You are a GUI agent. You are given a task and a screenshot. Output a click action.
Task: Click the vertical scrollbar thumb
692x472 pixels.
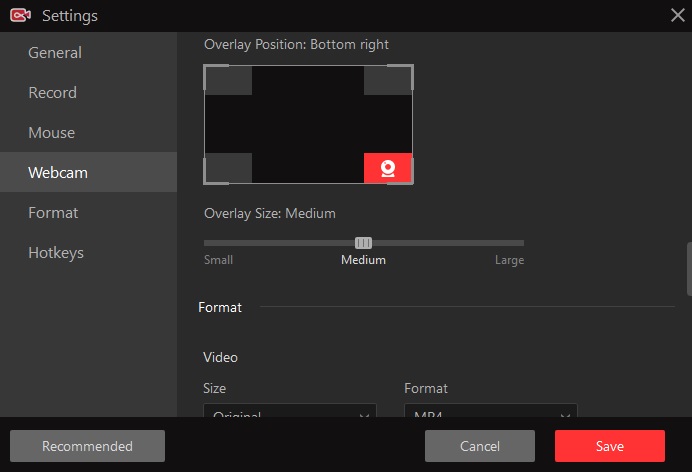689,269
